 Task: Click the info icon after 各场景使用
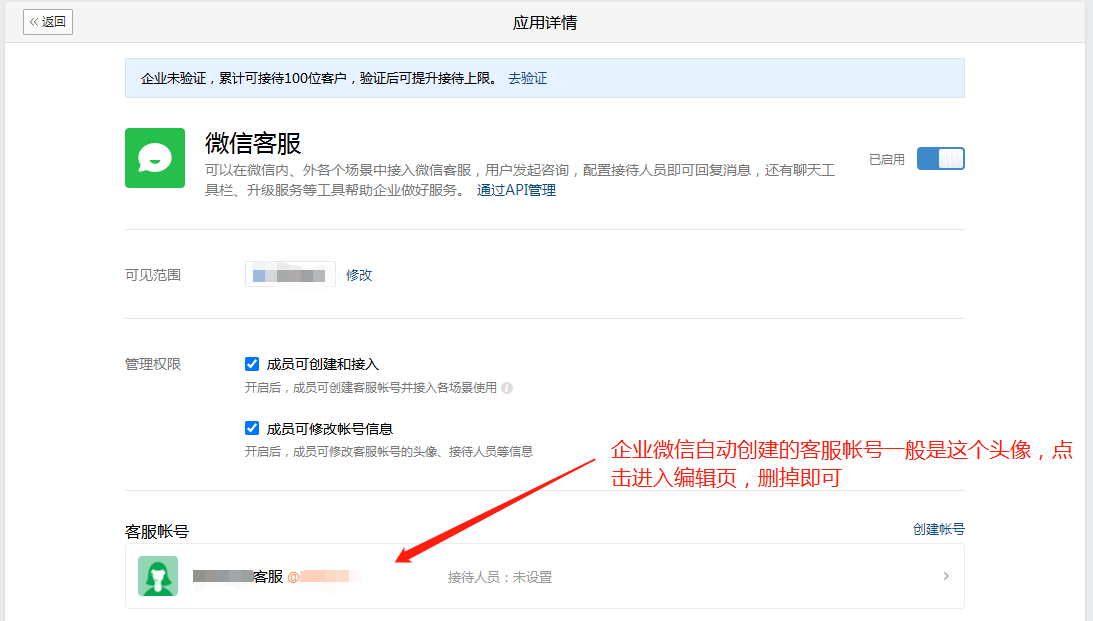(x=507, y=388)
